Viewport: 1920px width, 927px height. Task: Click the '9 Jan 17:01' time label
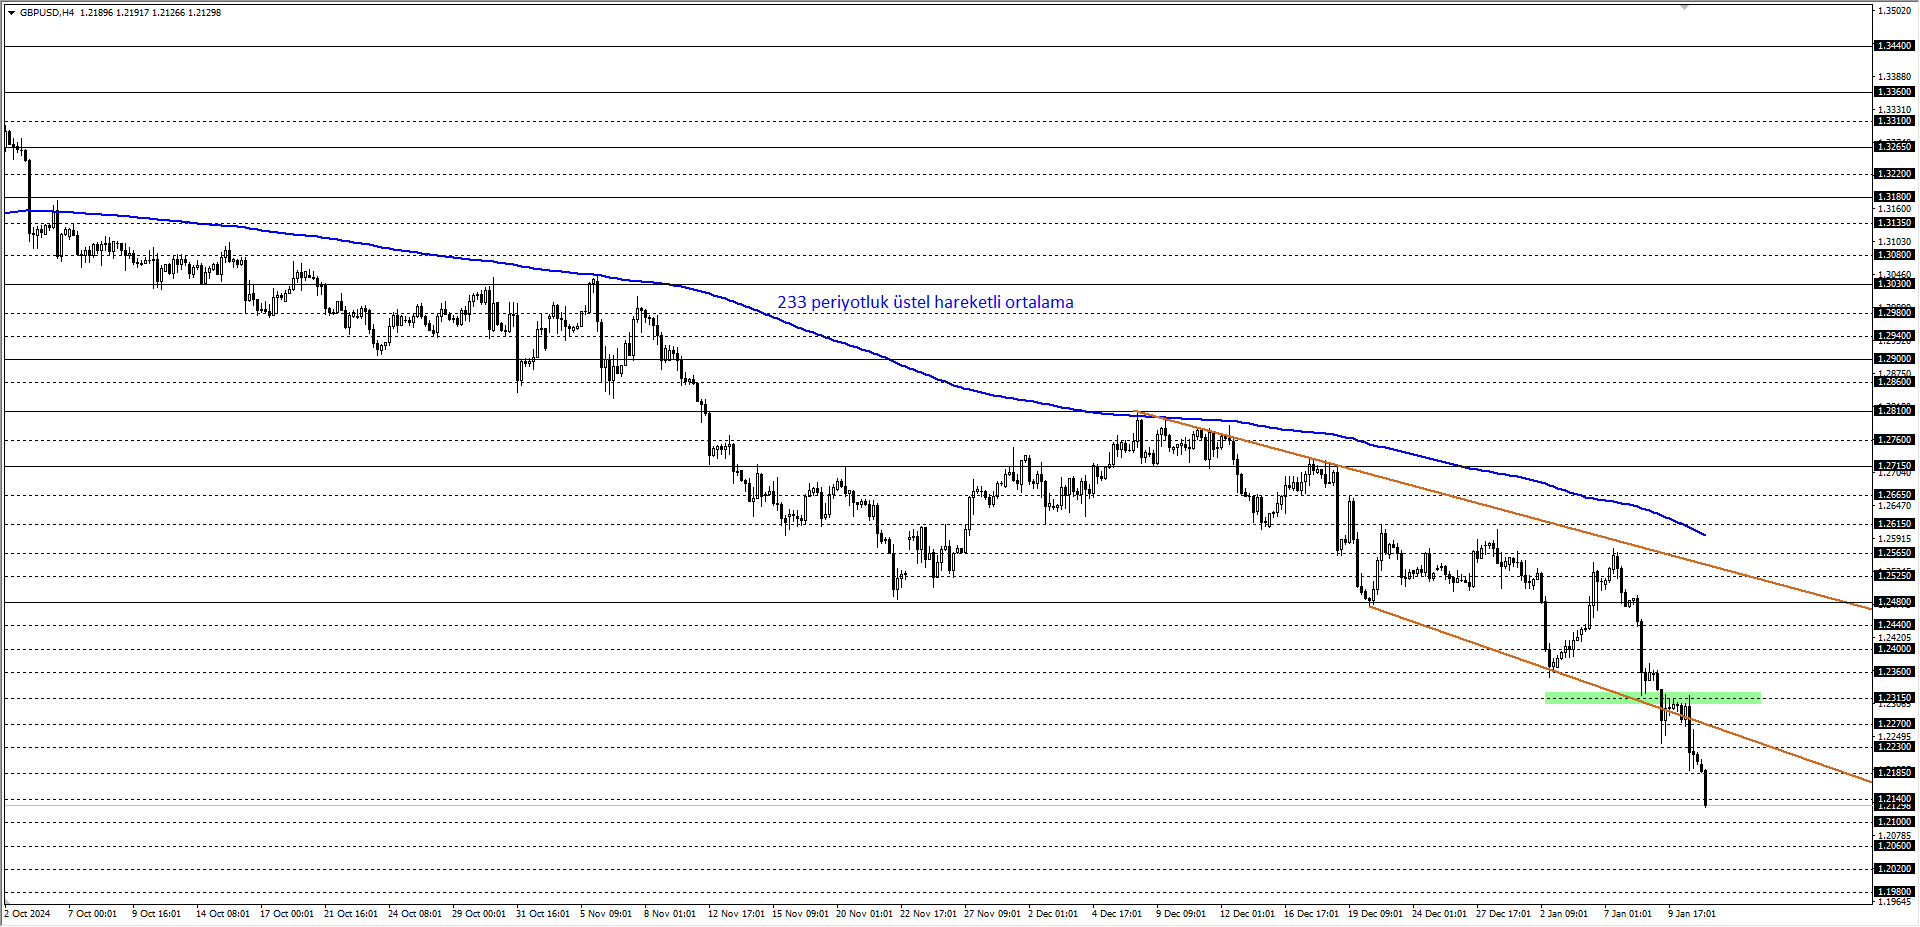click(1692, 914)
